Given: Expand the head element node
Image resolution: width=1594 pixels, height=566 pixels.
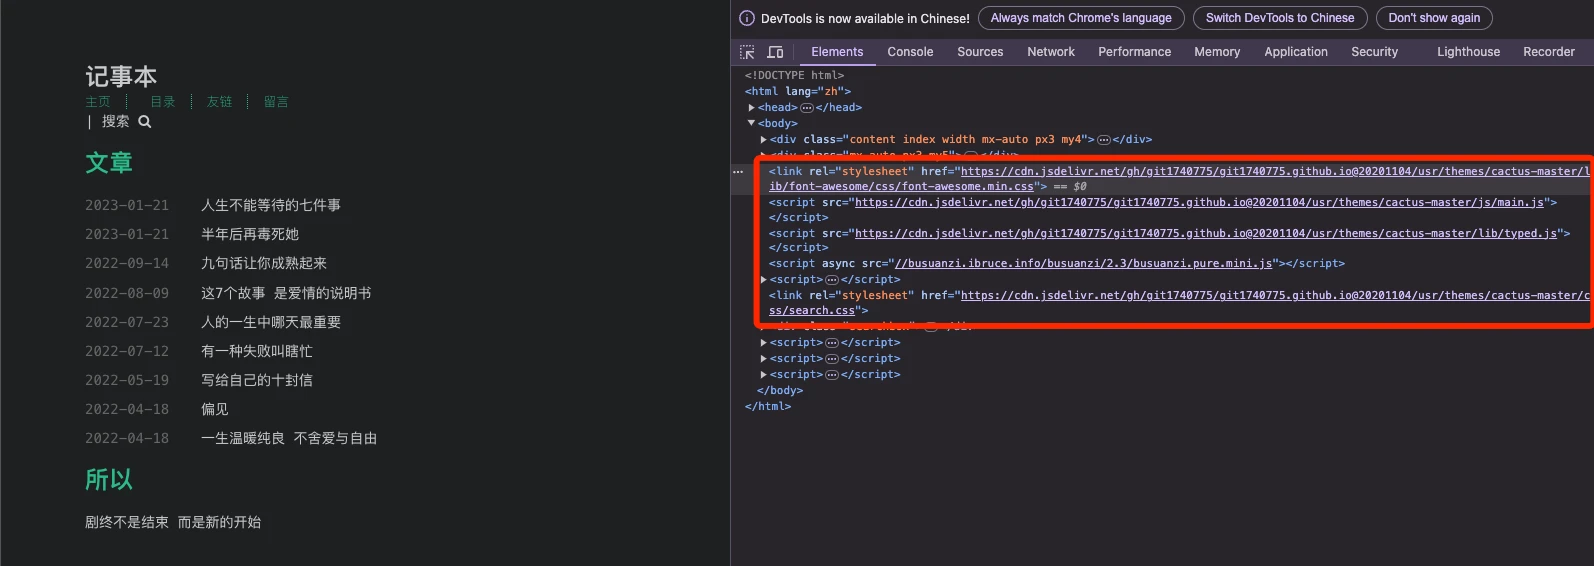Looking at the screenshot, I should click(x=752, y=108).
